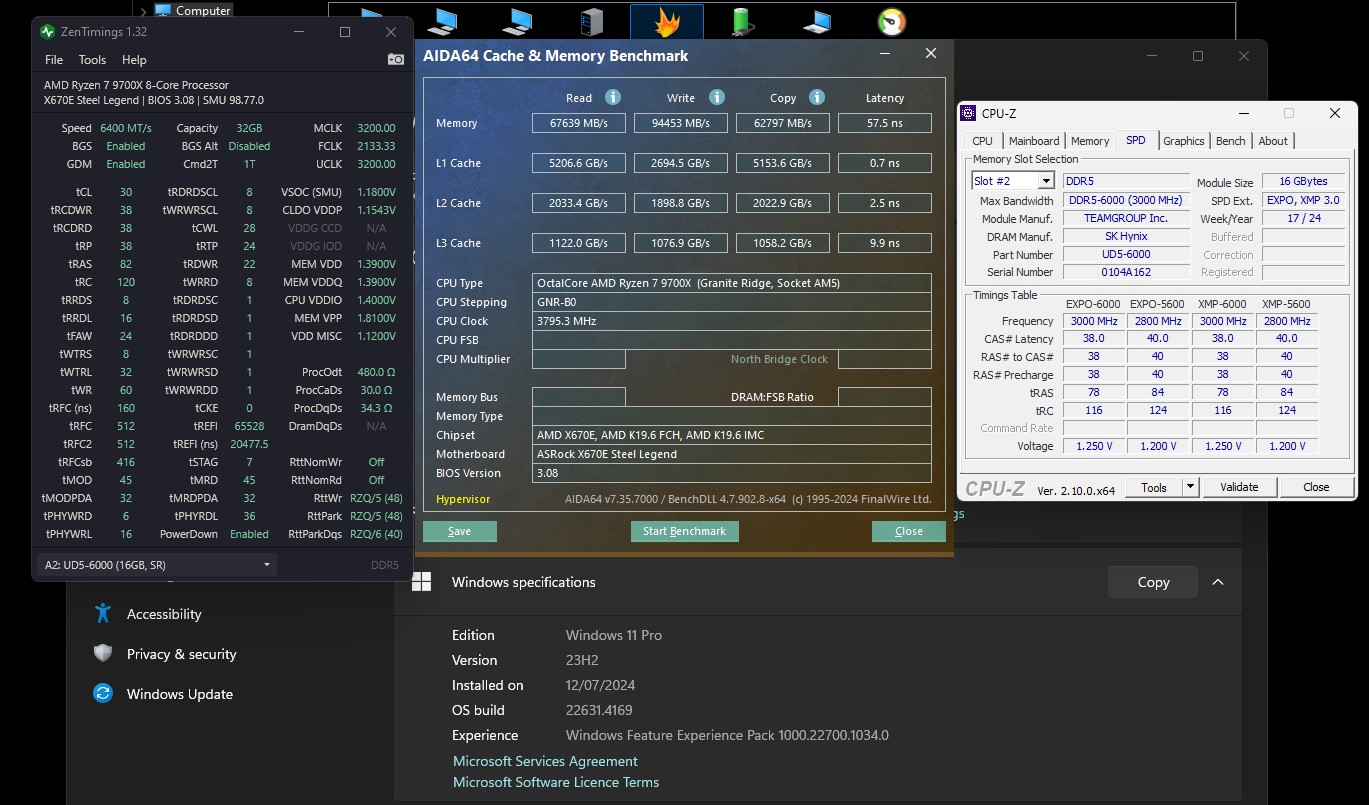Open Windows Update in Settings sidebar

coord(180,694)
